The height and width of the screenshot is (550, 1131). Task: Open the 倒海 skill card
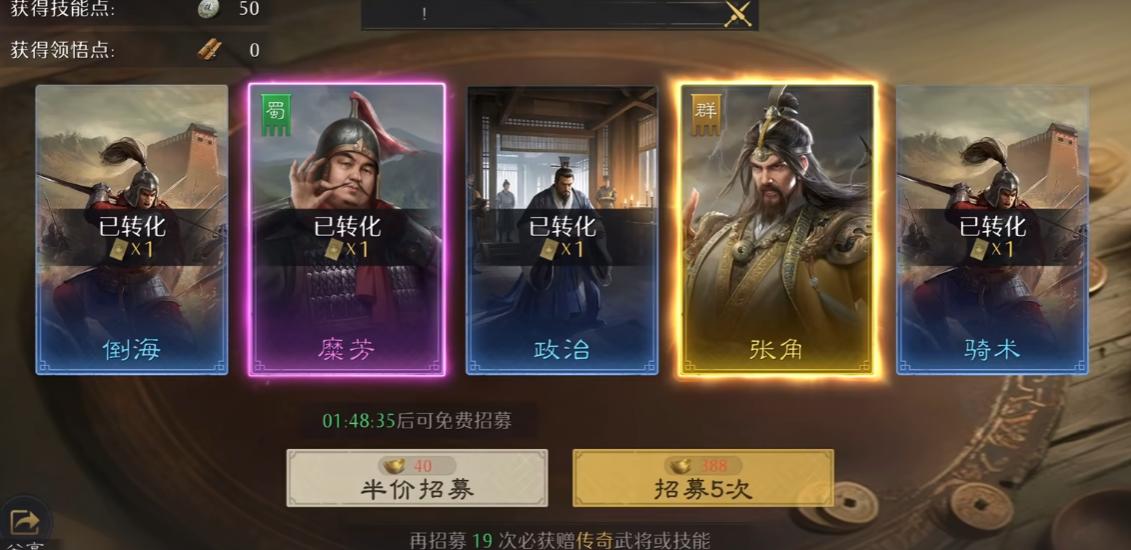(132, 229)
